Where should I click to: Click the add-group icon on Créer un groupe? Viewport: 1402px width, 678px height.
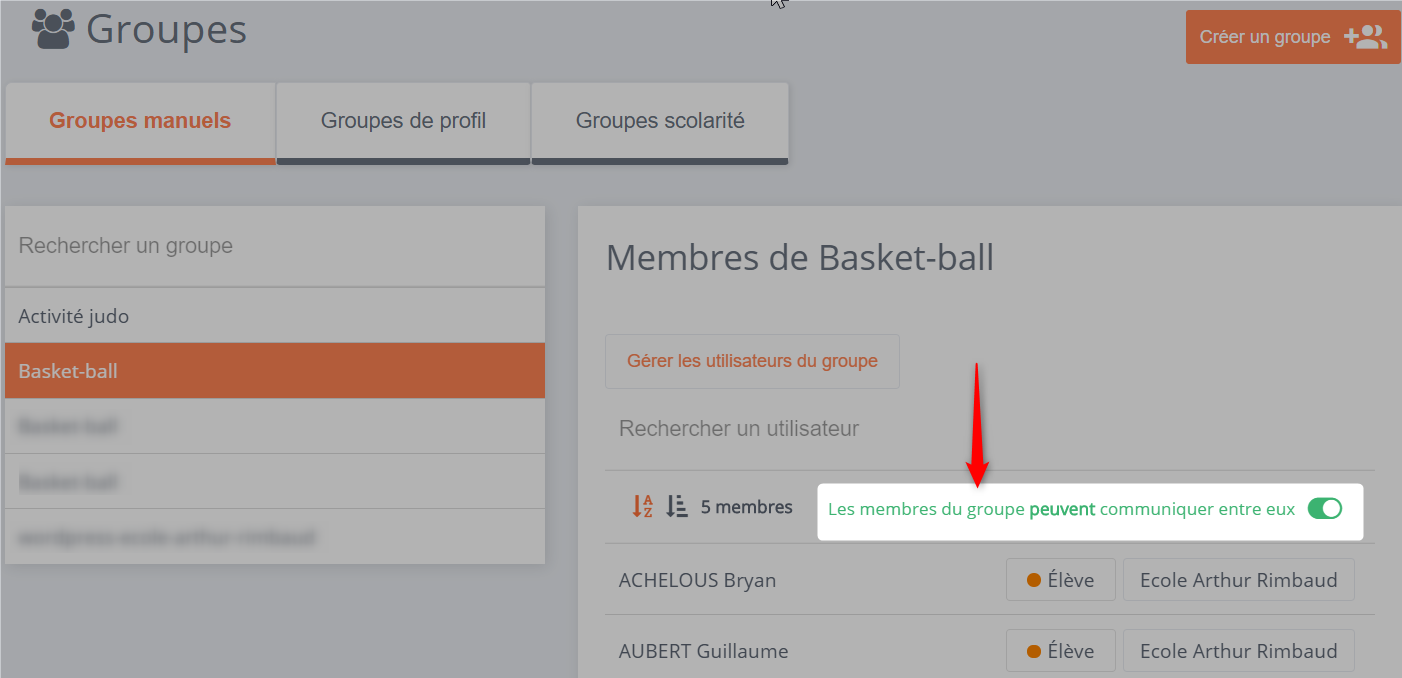[x=1365, y=37]
